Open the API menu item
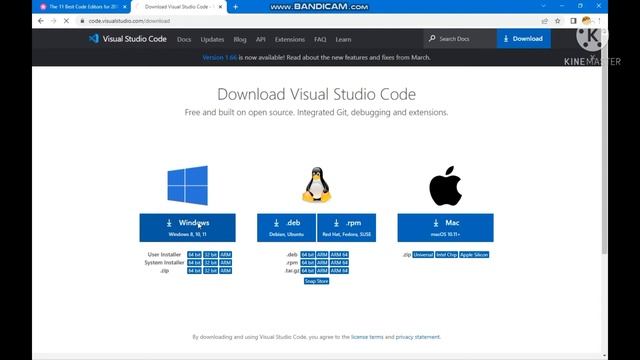This screenshot has width=640, height=360. point(260,40)
